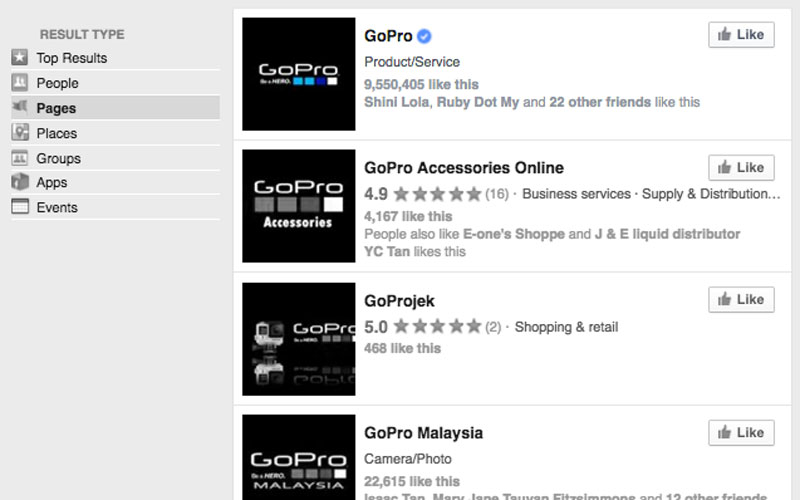The image size is (800, 500).
Task: Open GoPro Accessories Online title link
Action: [464, 168]
